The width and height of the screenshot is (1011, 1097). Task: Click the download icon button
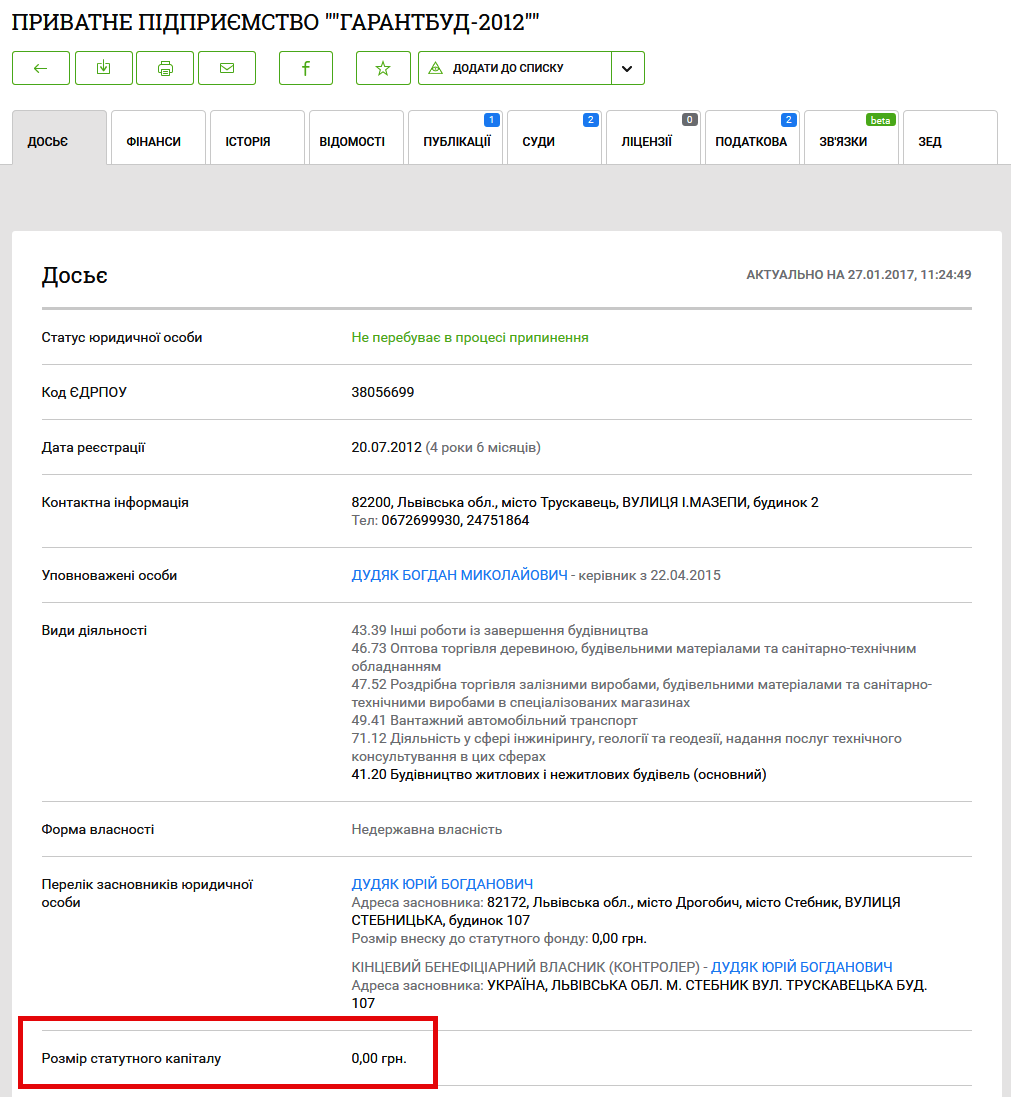tap(103, 68)
